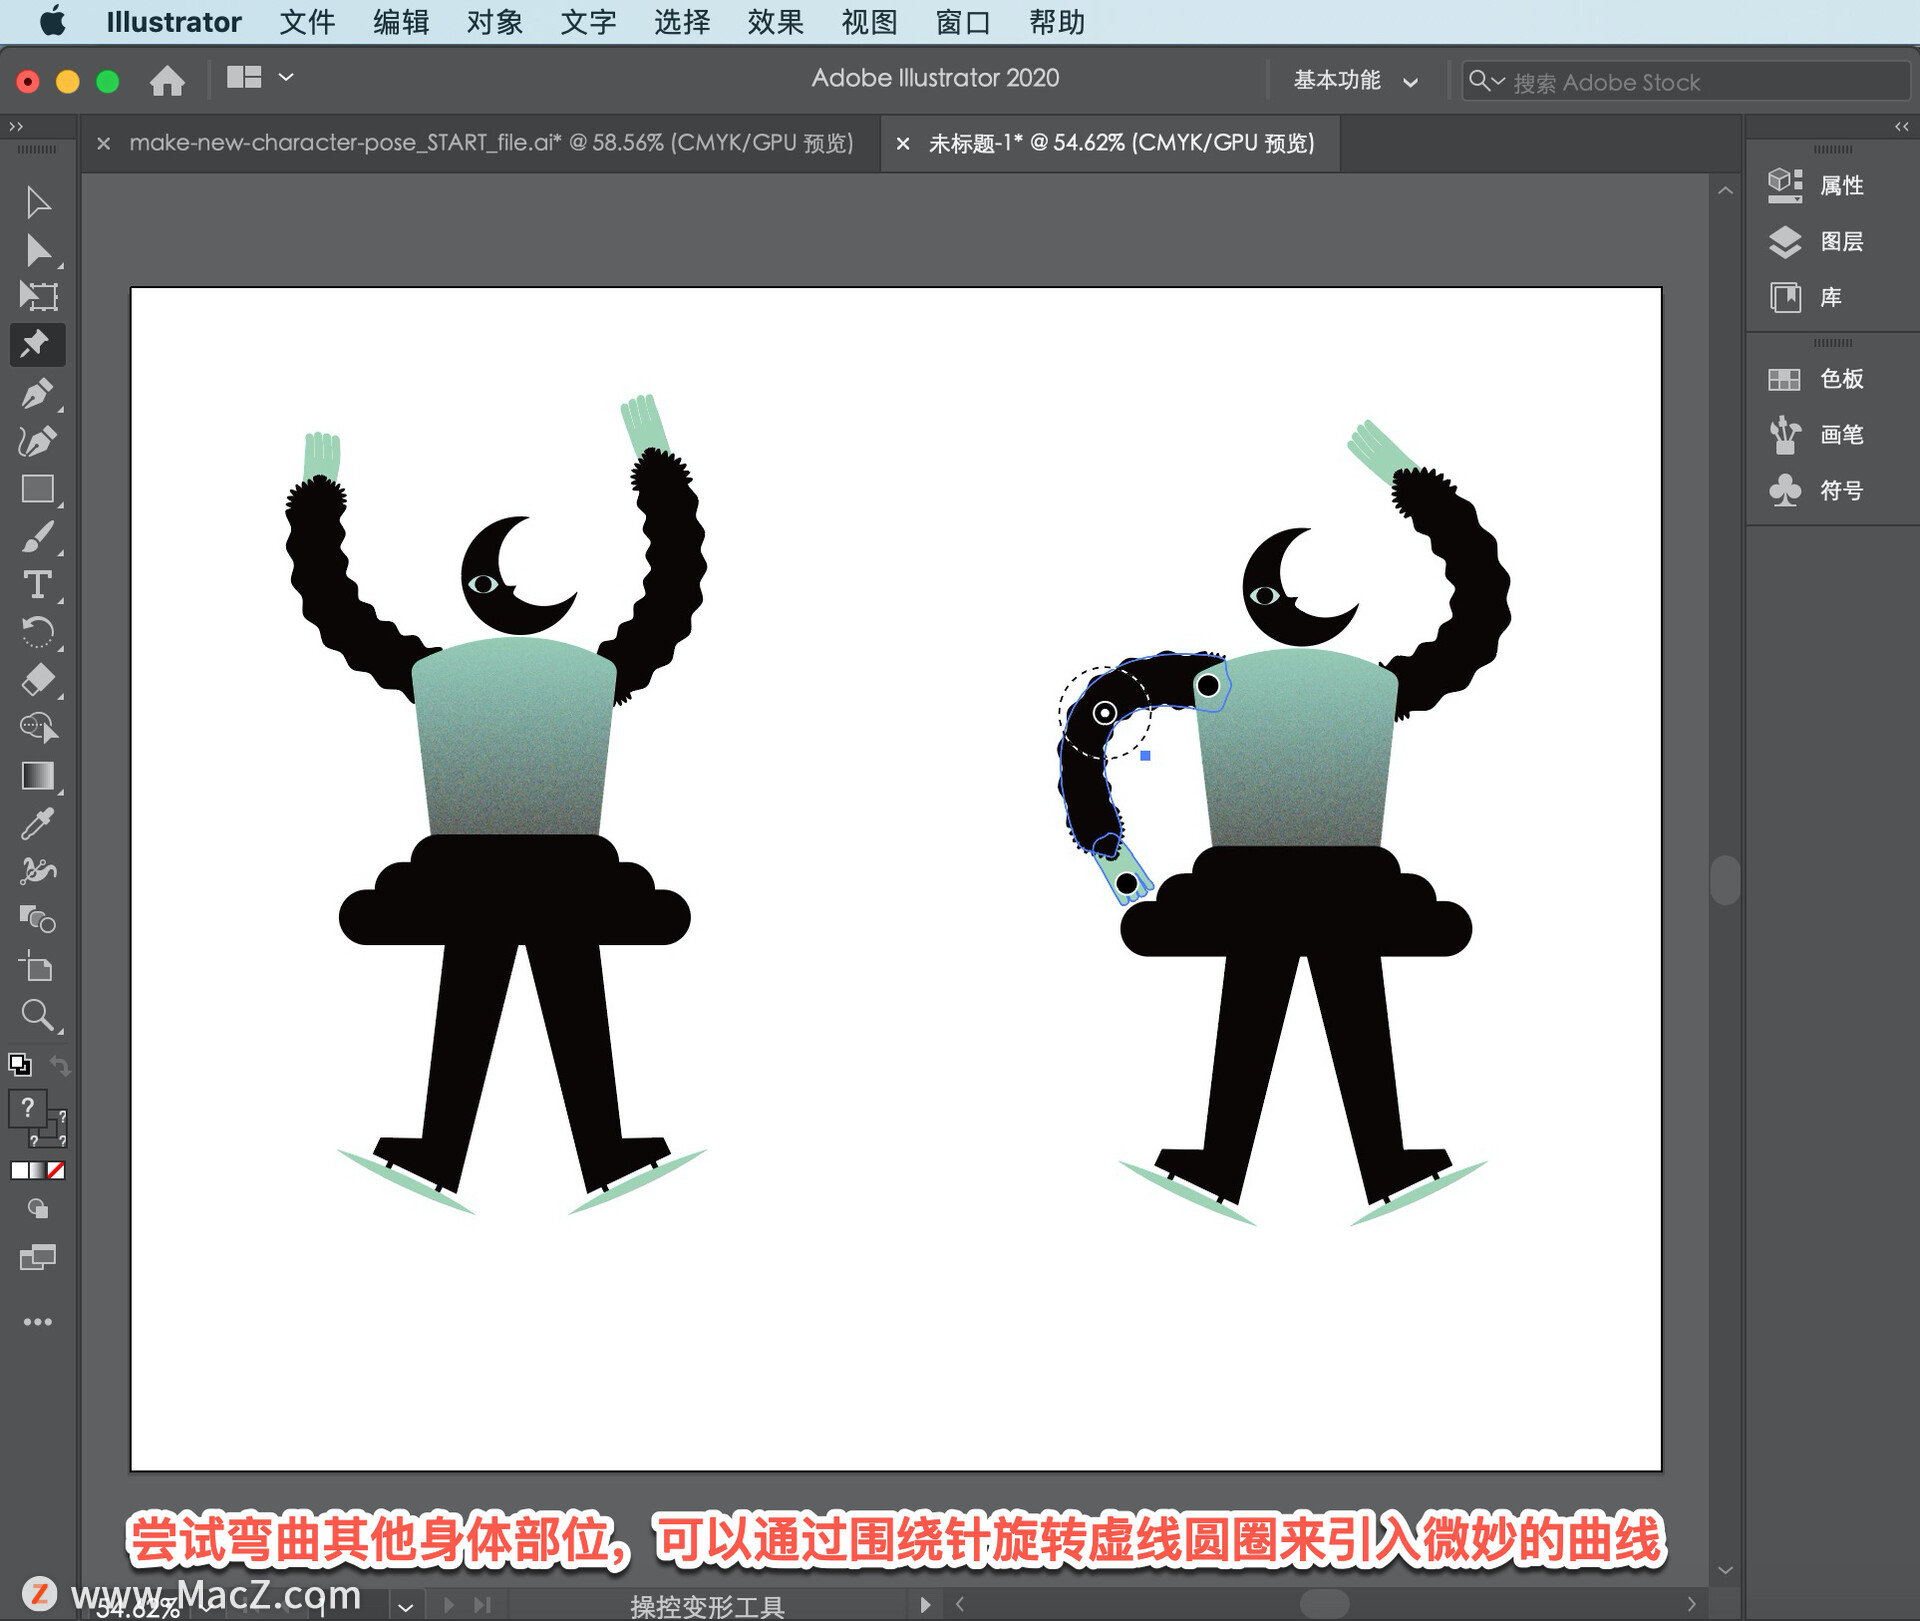Swap fill and stroke colors
Viewport: 1920px width, 1621px height.
pos(60,1066)
